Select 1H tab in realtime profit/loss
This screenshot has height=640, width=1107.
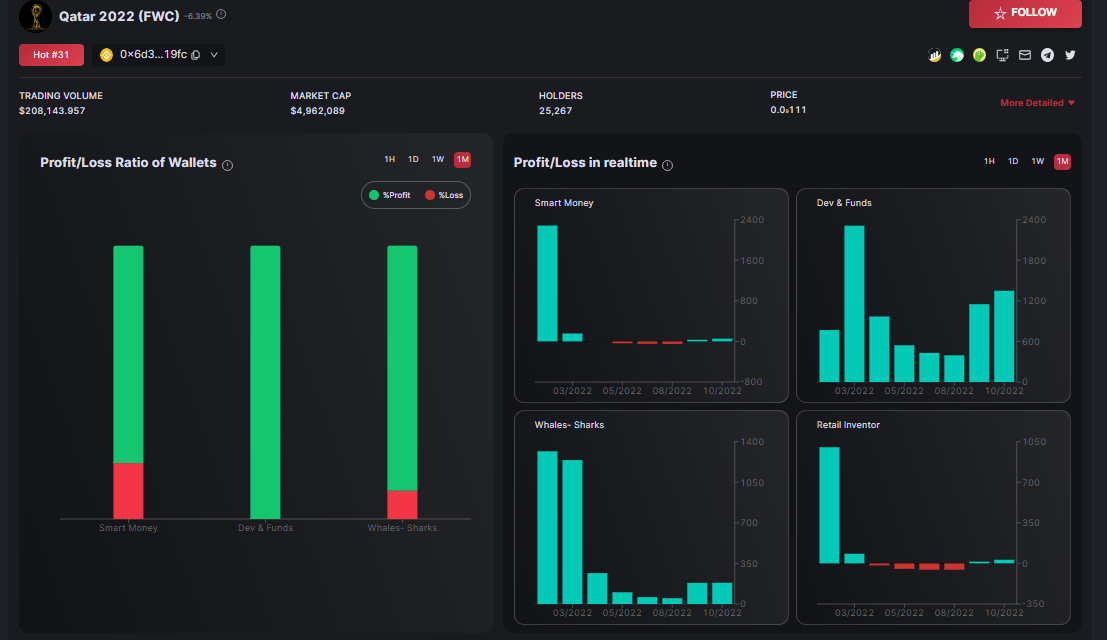pyautogui.click(x=989, y=162)
